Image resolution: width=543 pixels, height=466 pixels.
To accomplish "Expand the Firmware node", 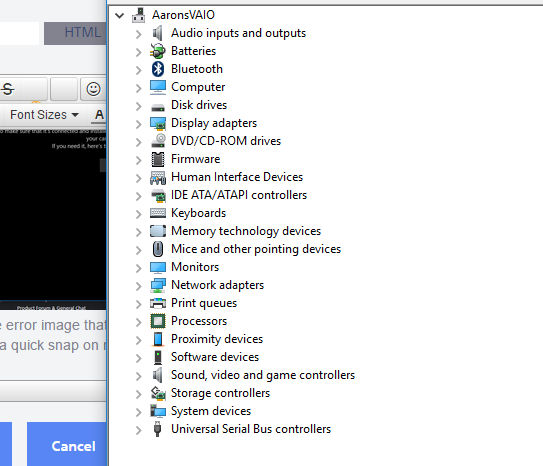I will point(139,160).
